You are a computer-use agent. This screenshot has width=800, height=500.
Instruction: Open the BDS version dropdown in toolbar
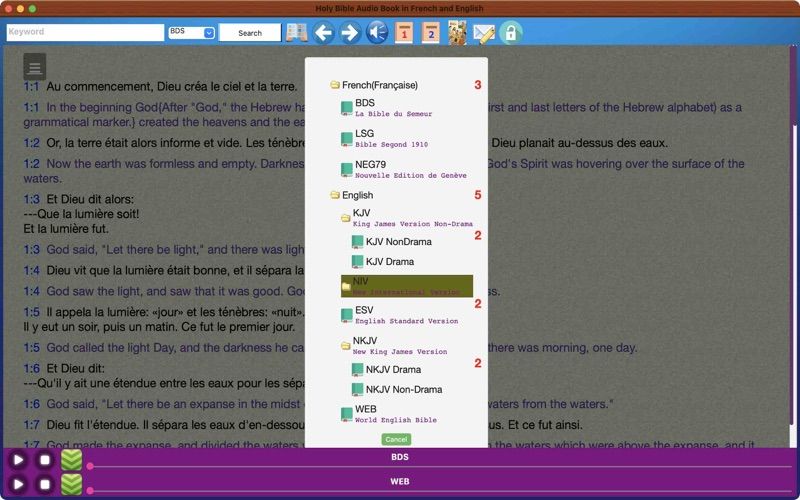[192, 32]
